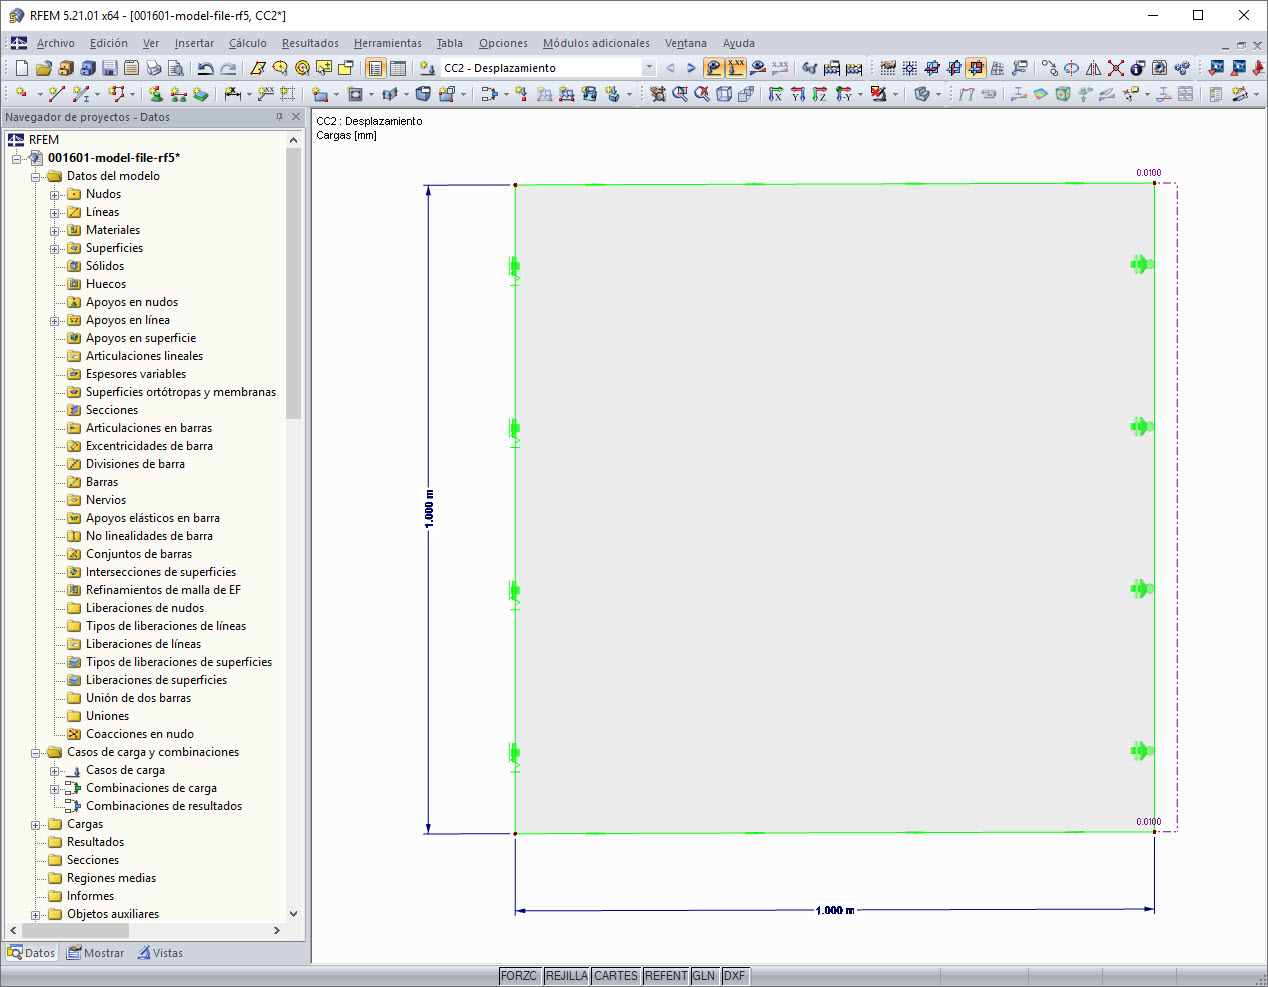Click the Undo icon
This screenshot has width=1268, height=987.
coord(206,68)
